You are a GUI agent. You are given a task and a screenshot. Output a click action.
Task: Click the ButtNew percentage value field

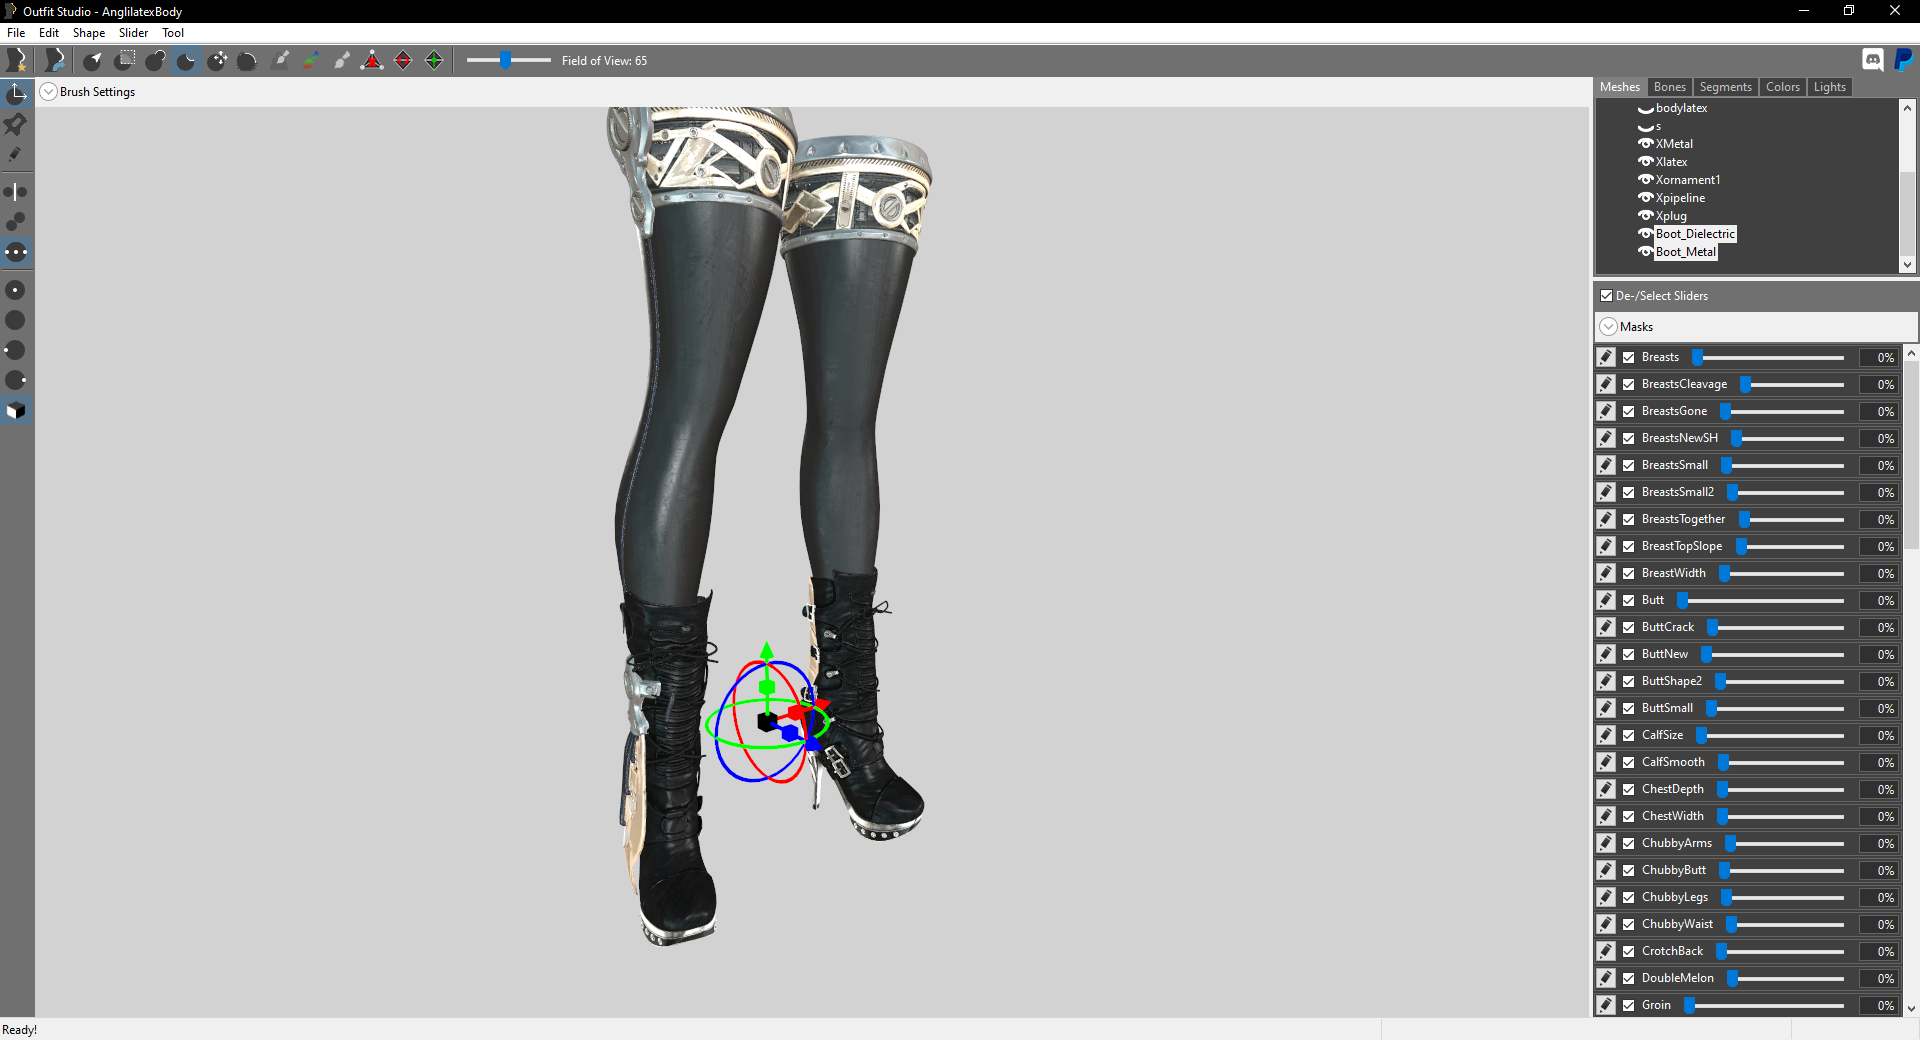(1879, 654)
